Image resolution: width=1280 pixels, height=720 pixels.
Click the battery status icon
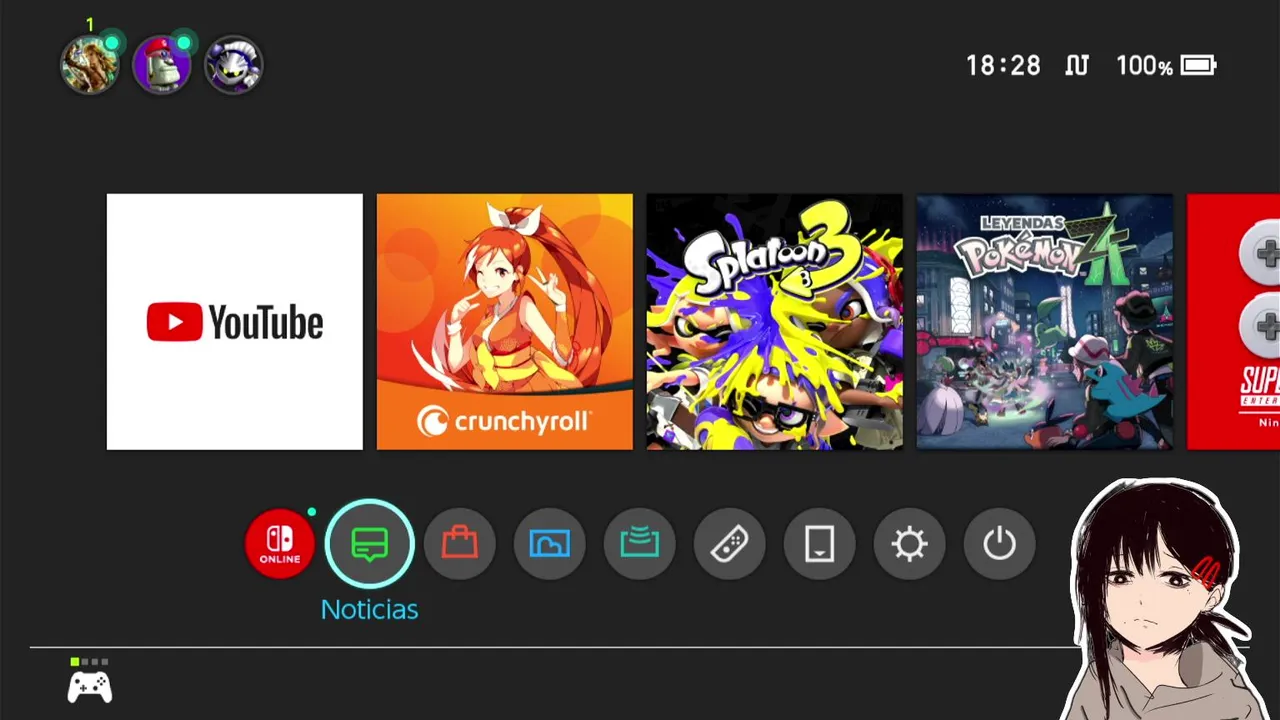tap(1199, 66)
